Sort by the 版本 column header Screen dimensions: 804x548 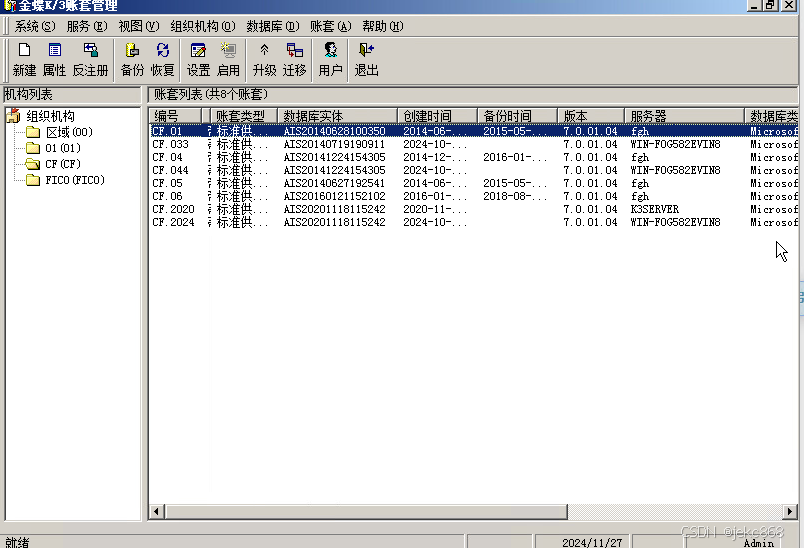click(x=591, y=116)
